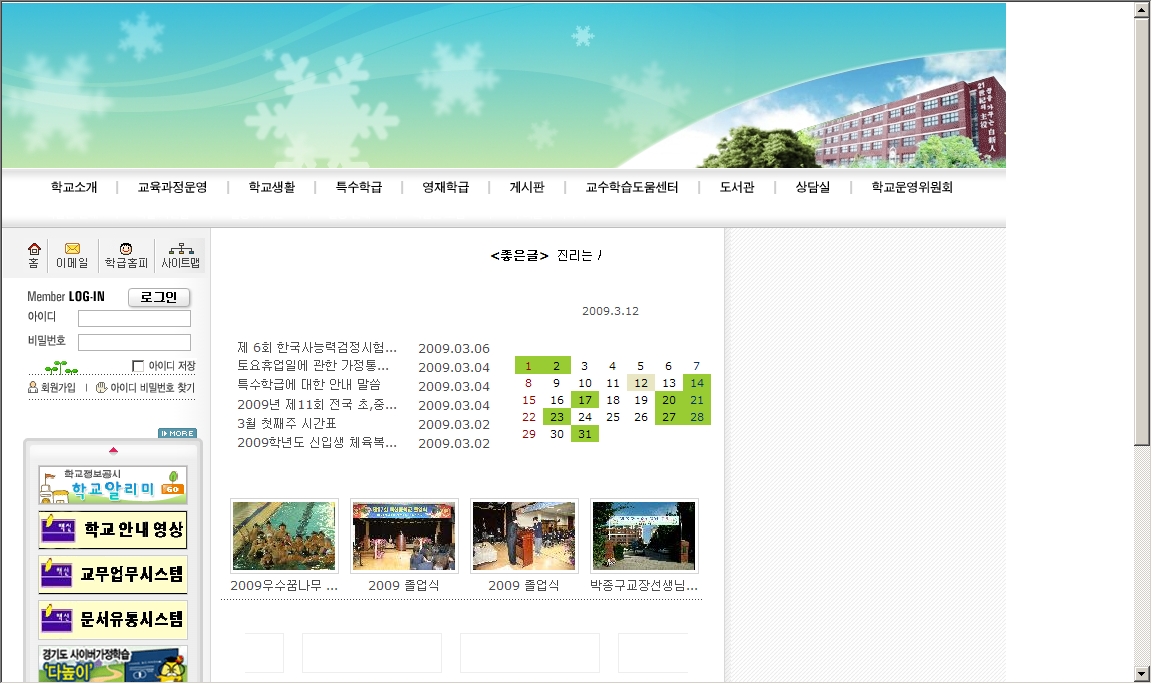
Task: Click the Home (홈) icon
Action: 34,249
